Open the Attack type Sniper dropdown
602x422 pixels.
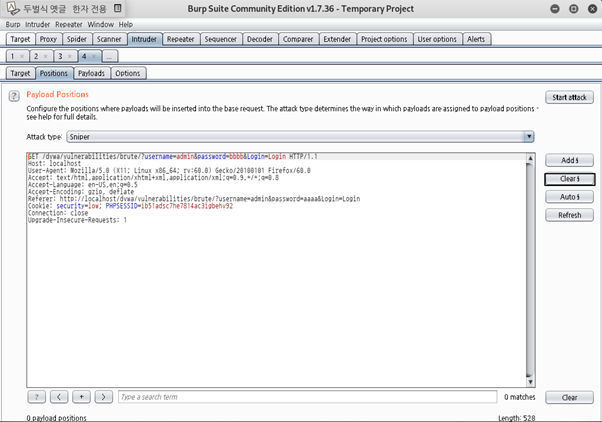coord(300,137)
